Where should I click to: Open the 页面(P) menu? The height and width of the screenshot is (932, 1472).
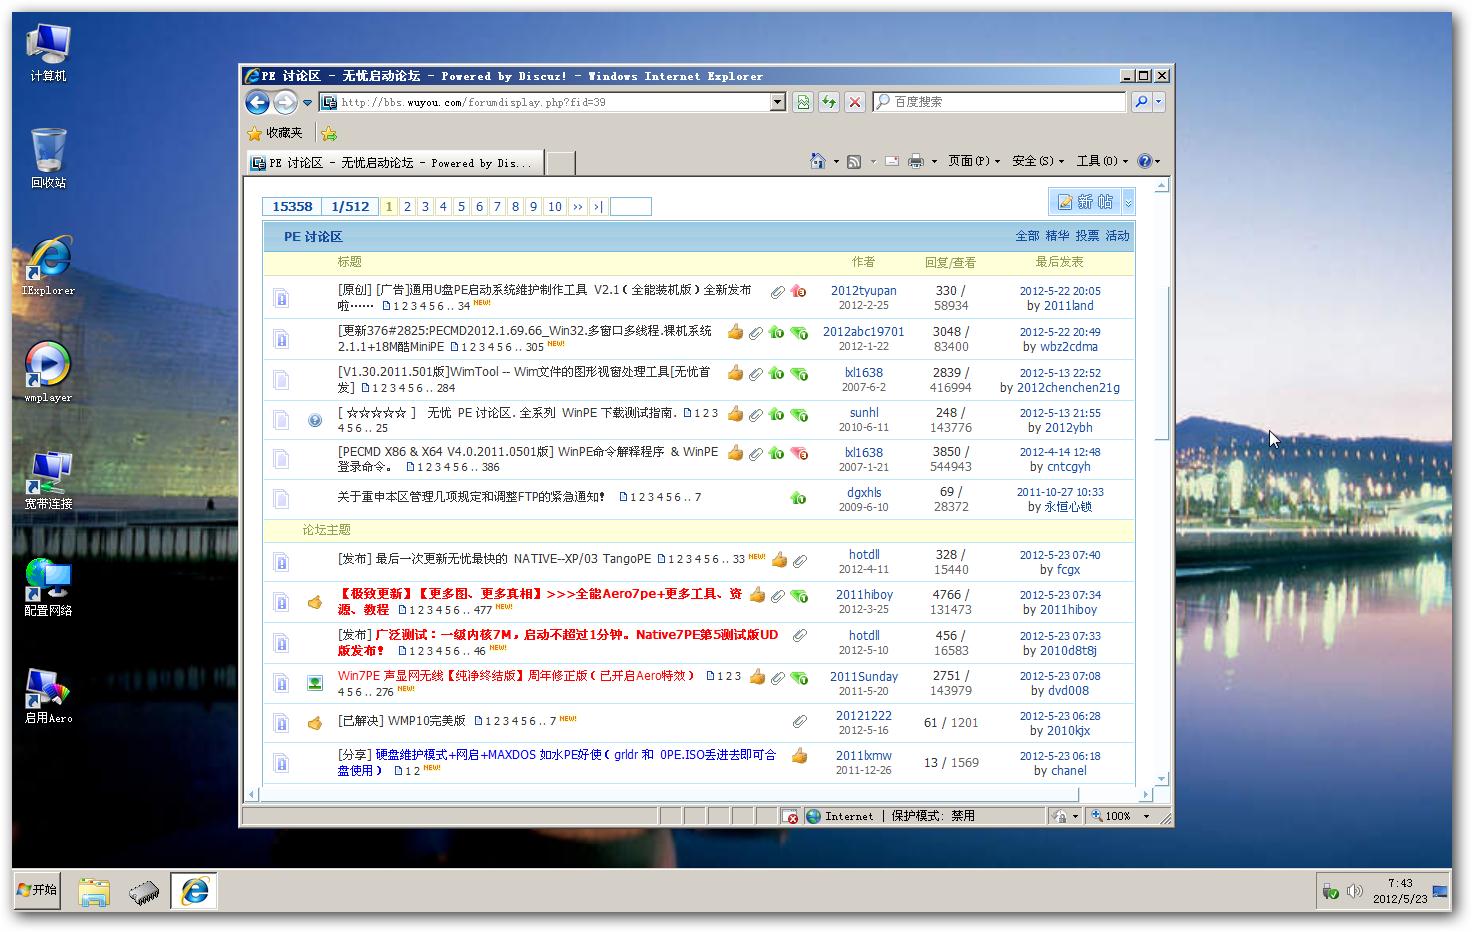[x=974, y=161]
